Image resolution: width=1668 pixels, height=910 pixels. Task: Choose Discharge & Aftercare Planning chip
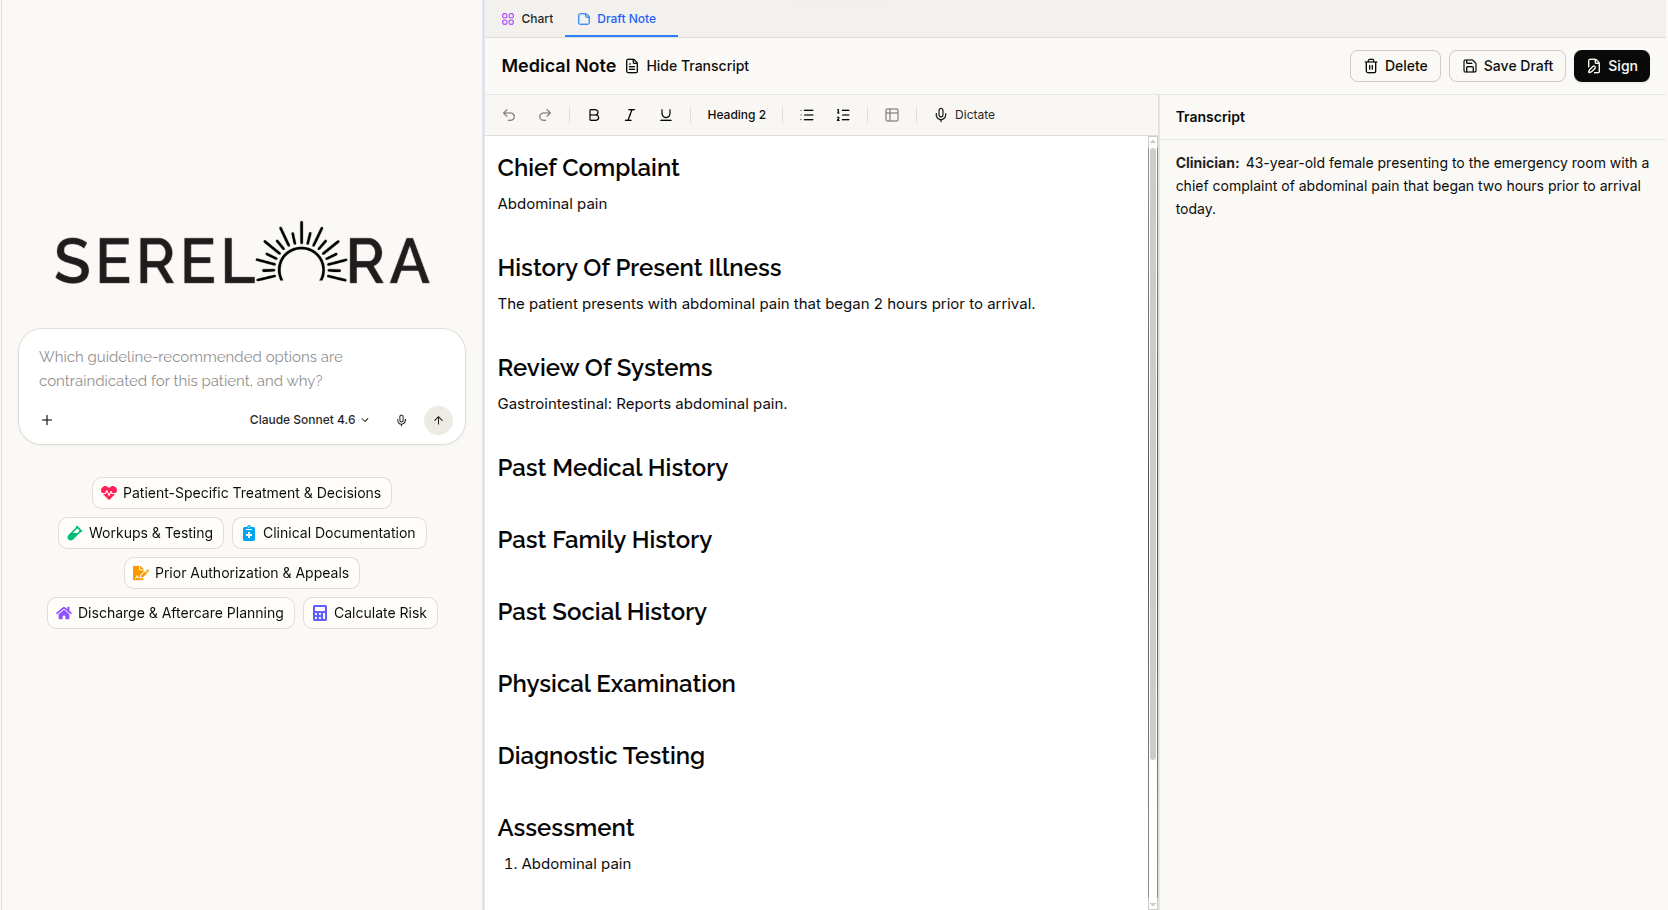pyautogui.click(x=171, y=613)
